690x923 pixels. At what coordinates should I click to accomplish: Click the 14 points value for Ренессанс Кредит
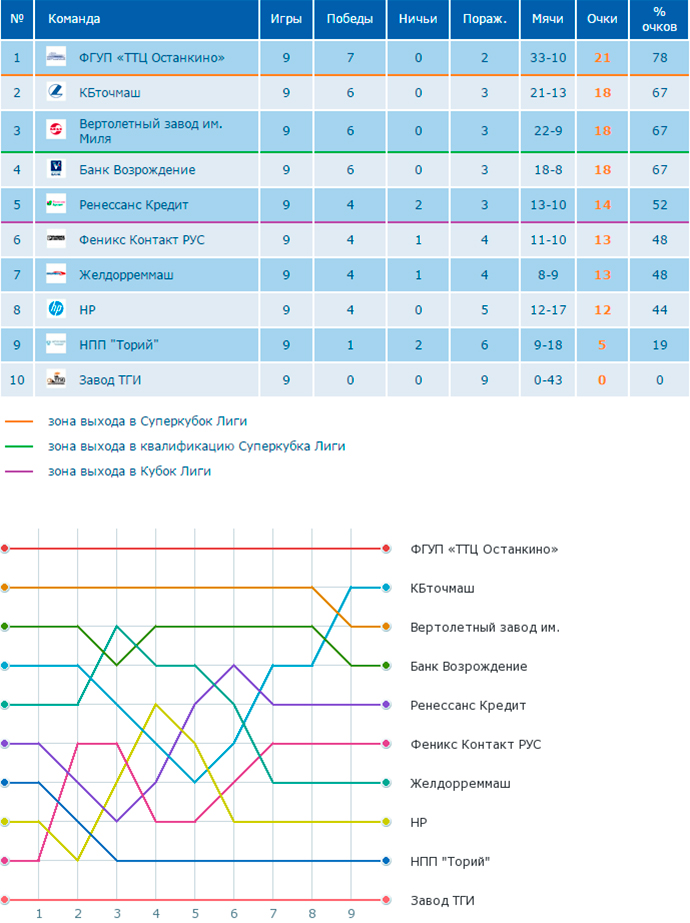(x=602, y=205)
